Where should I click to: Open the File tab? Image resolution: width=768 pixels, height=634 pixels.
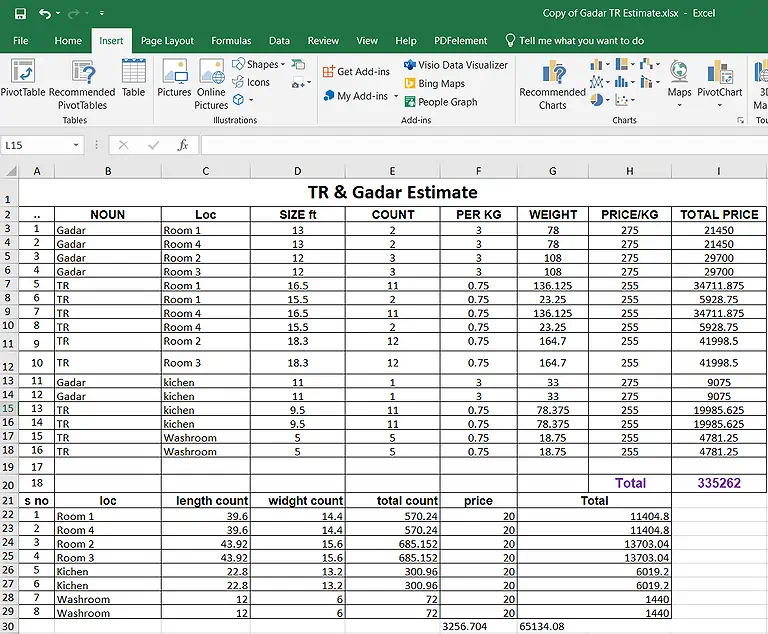point(21,41)
